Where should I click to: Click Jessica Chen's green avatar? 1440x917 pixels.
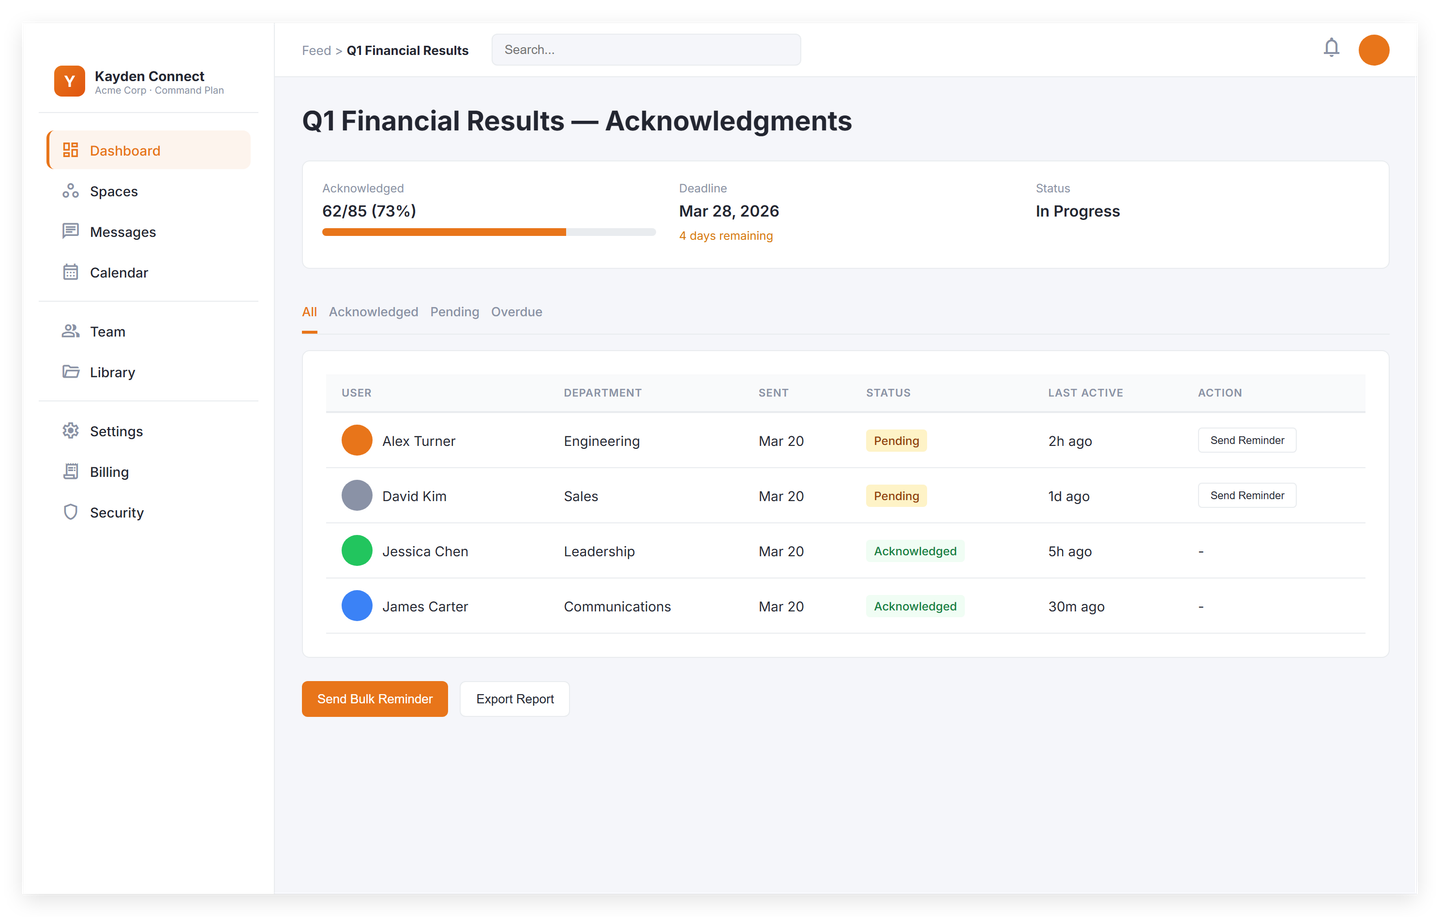[357, 550]
